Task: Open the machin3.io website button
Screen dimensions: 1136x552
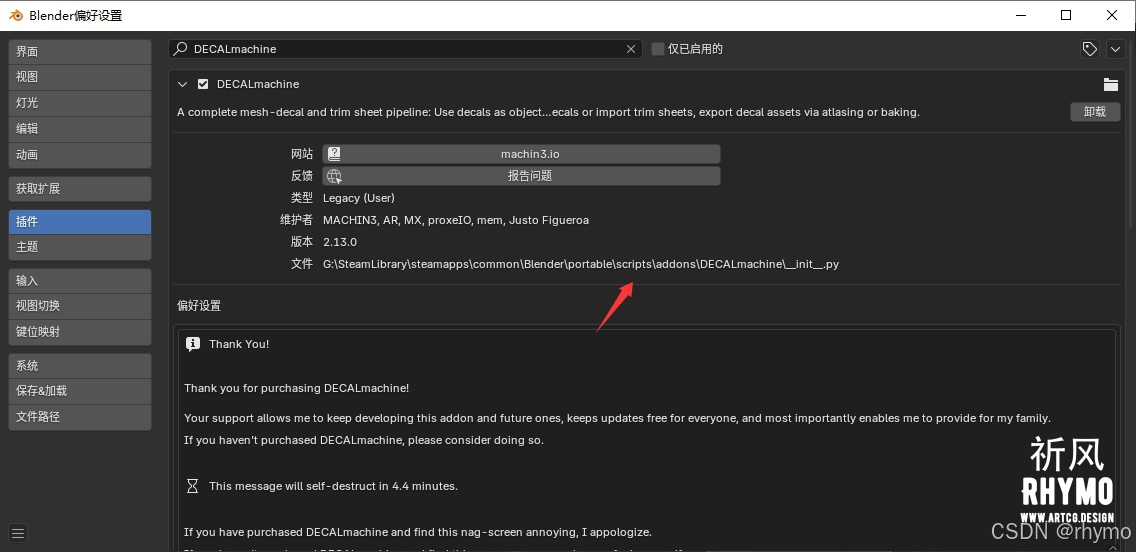Action: pos(521,154)
